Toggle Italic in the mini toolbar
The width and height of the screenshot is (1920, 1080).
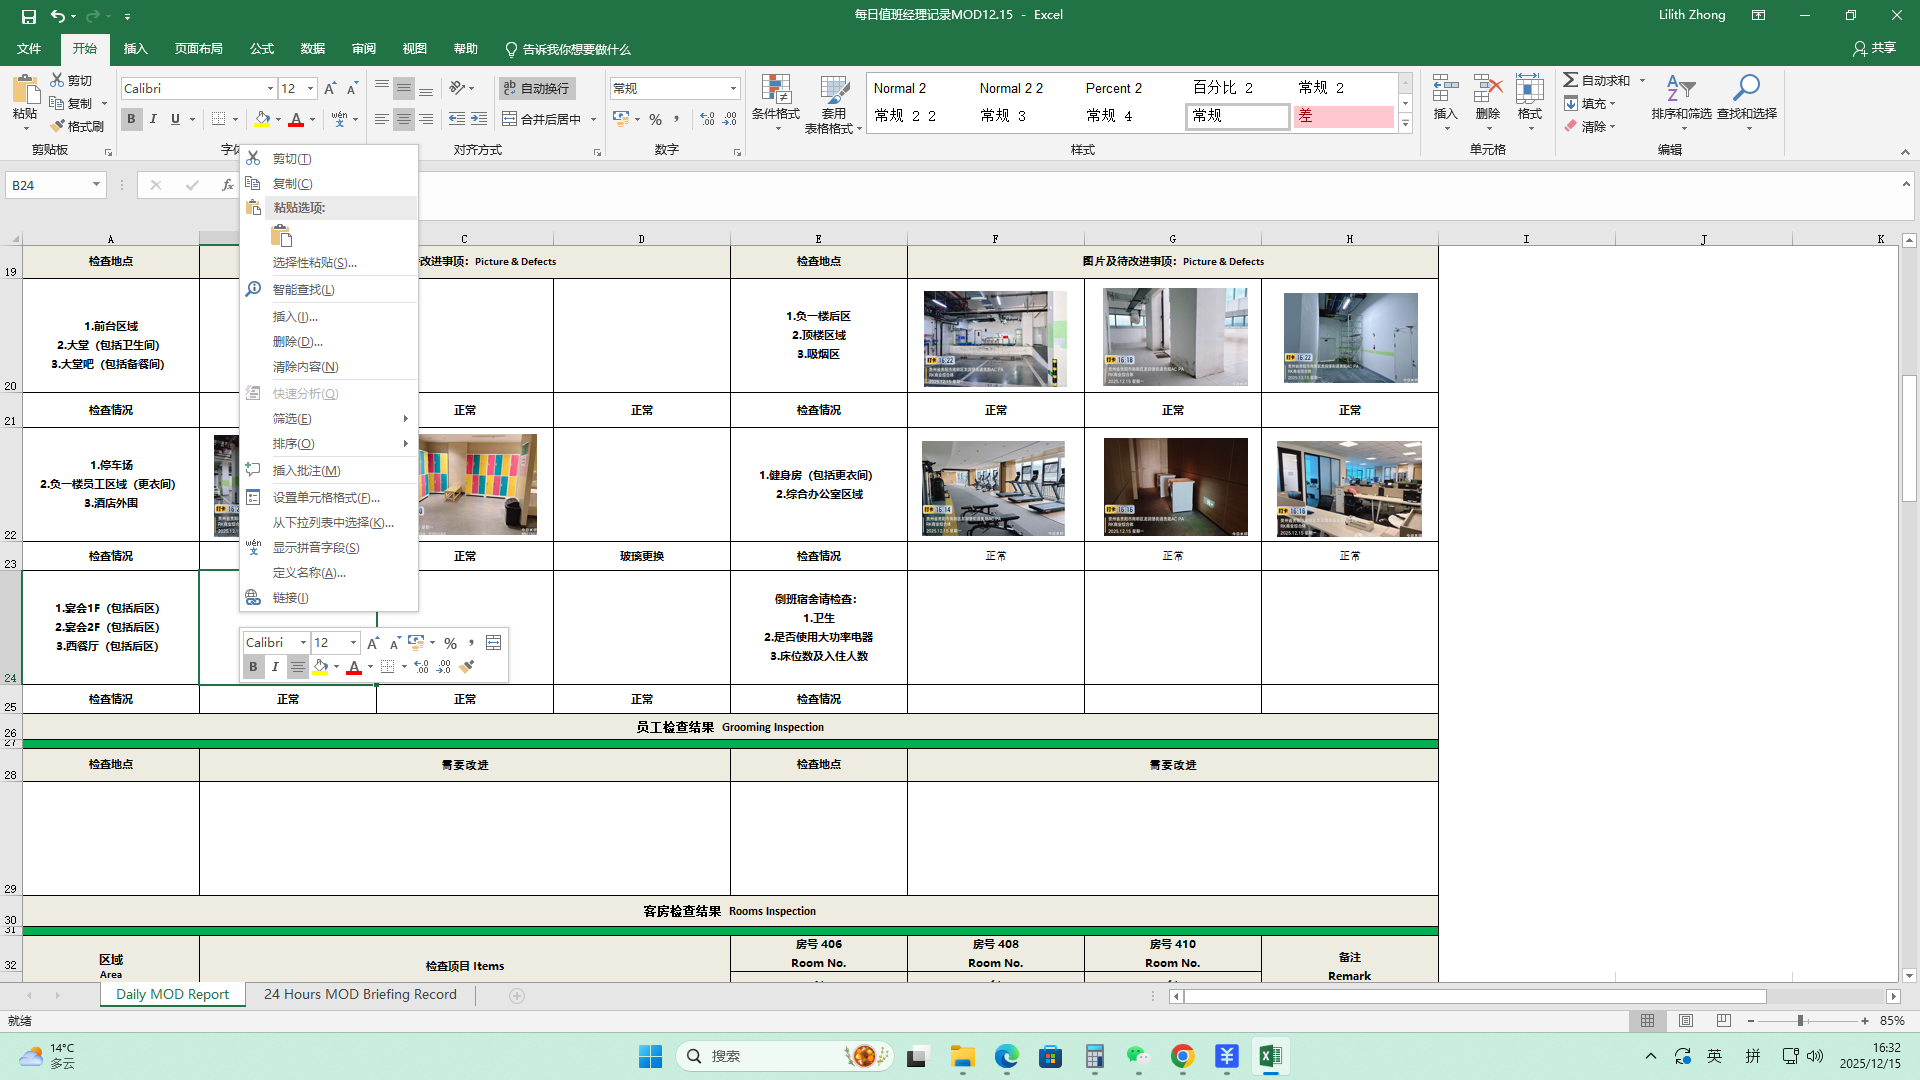pos(275,667)
